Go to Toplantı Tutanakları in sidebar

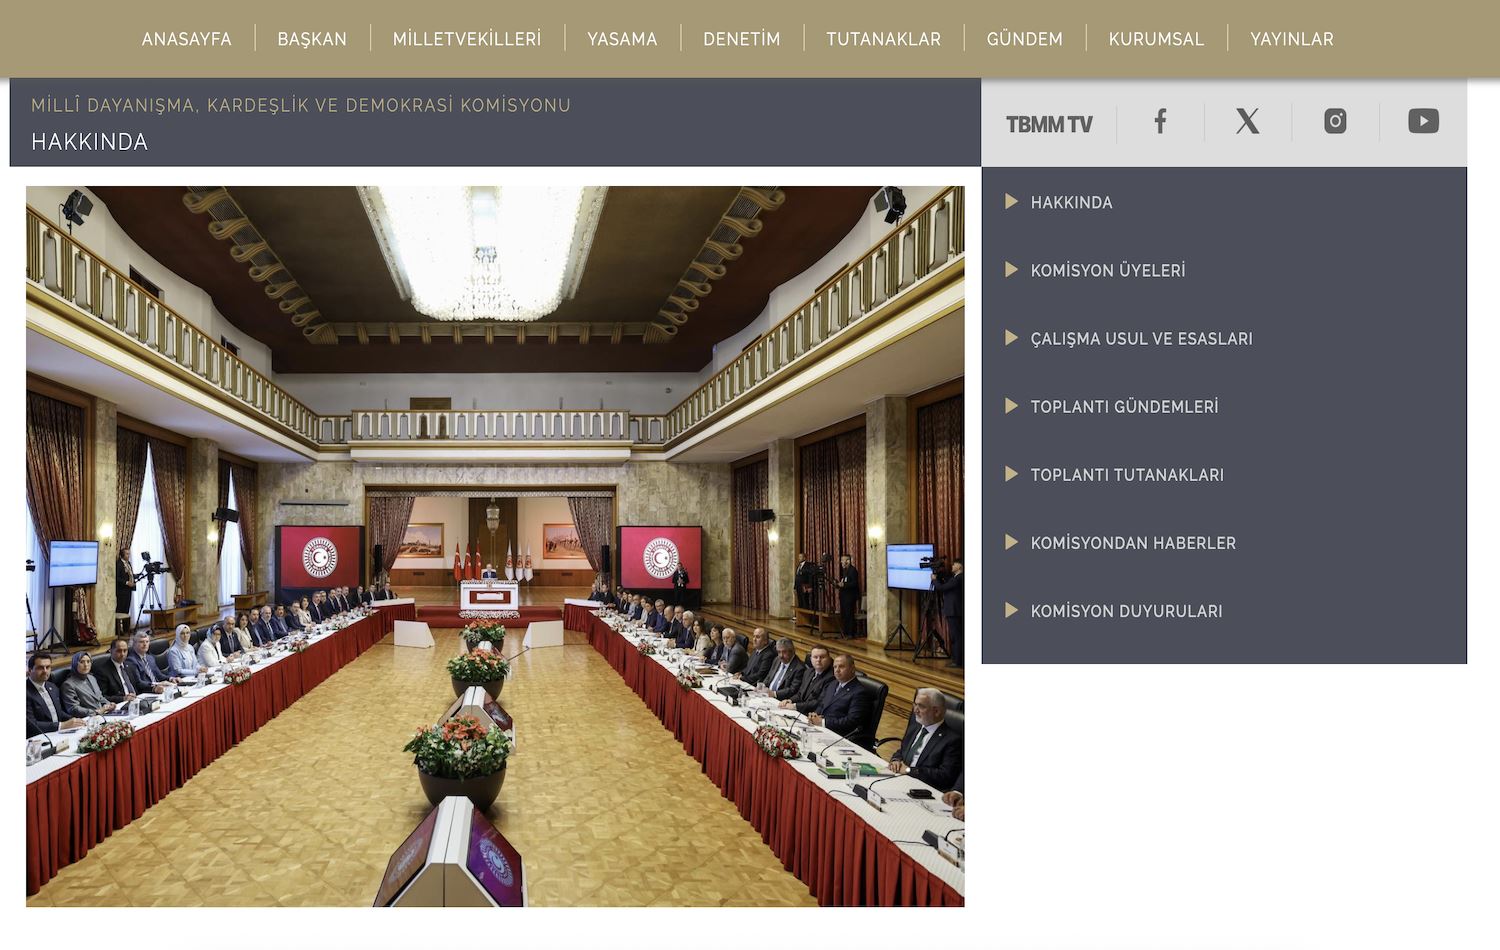1127,475
